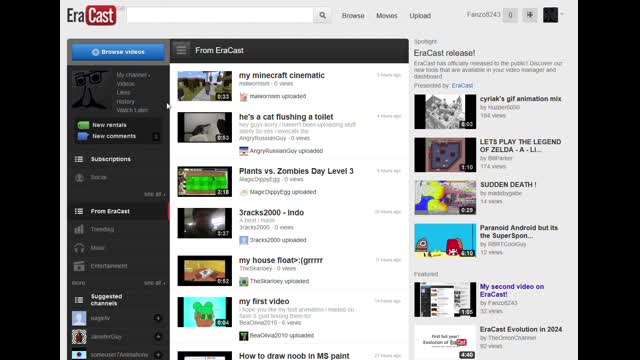Click the Trending bar chart icon

click(x=79, y=229)
